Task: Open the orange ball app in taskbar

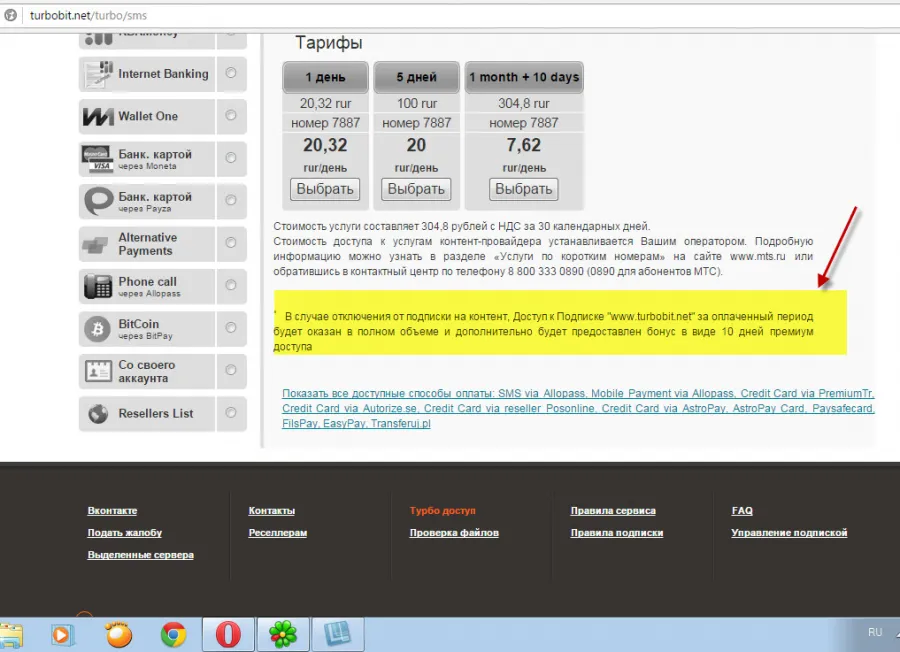Action: [118, 635]
